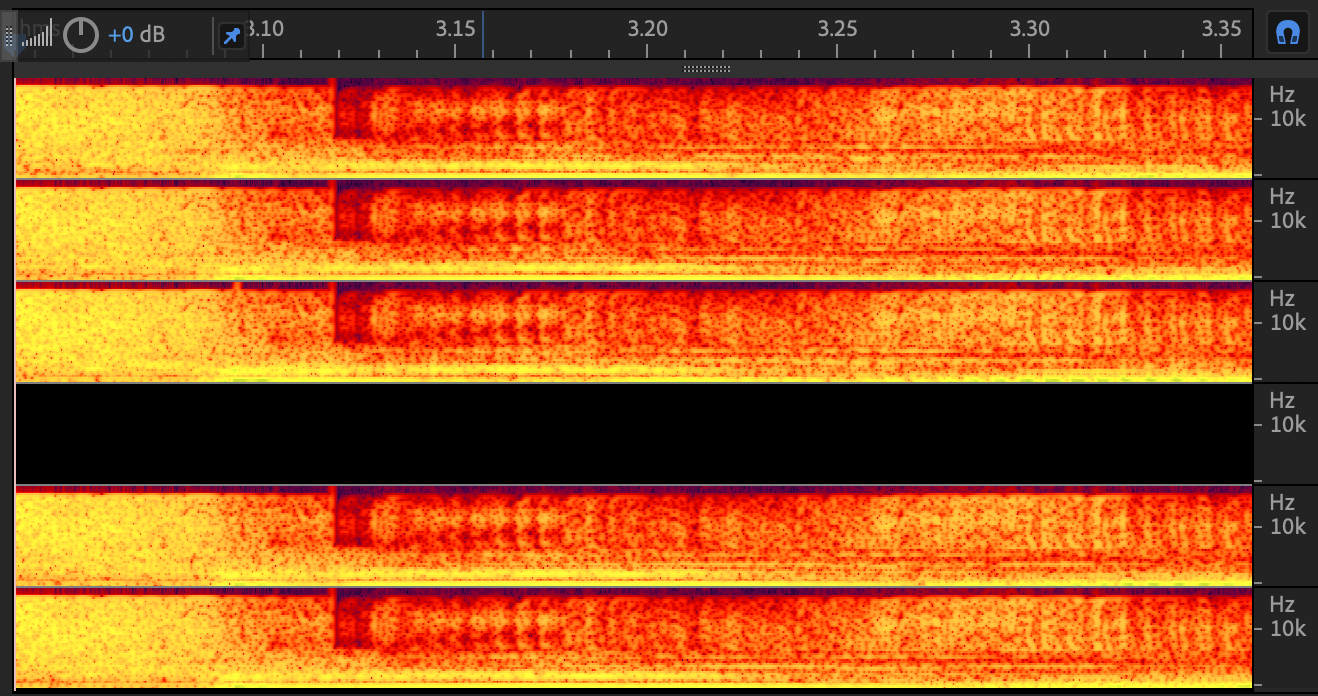Click the HUD amplitude adjustment knob
The height and width of the screenshot is (696, 1318).
(81, 36)
